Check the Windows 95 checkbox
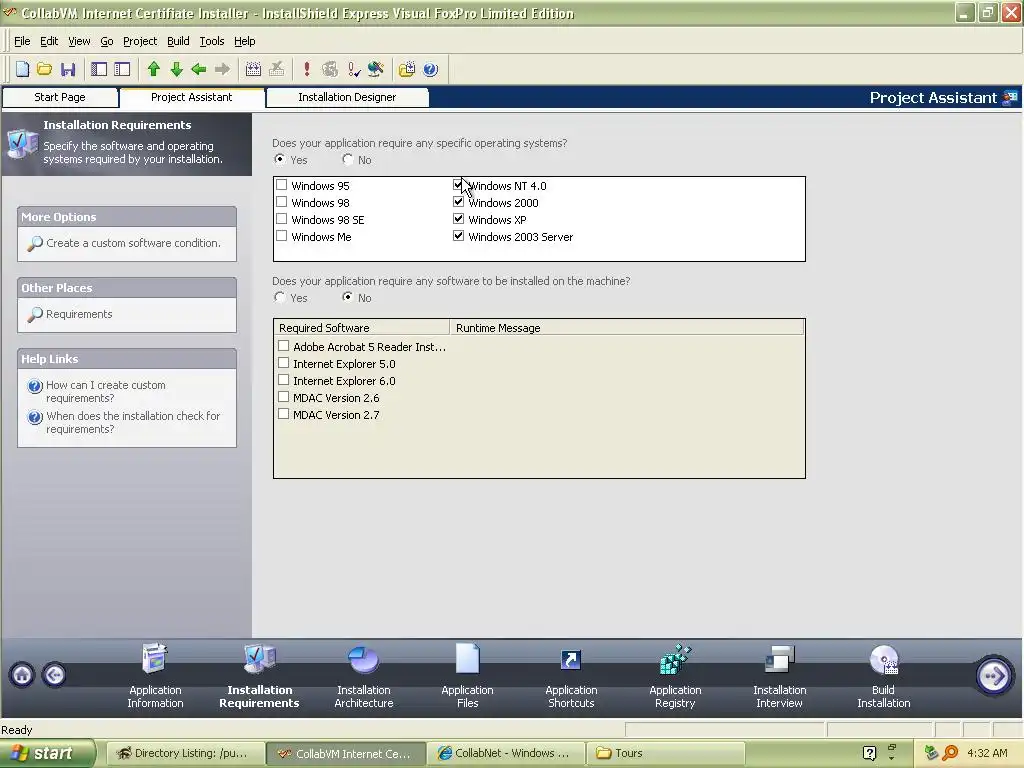Screen dimensions: 1024x768 tap(281, 185)
